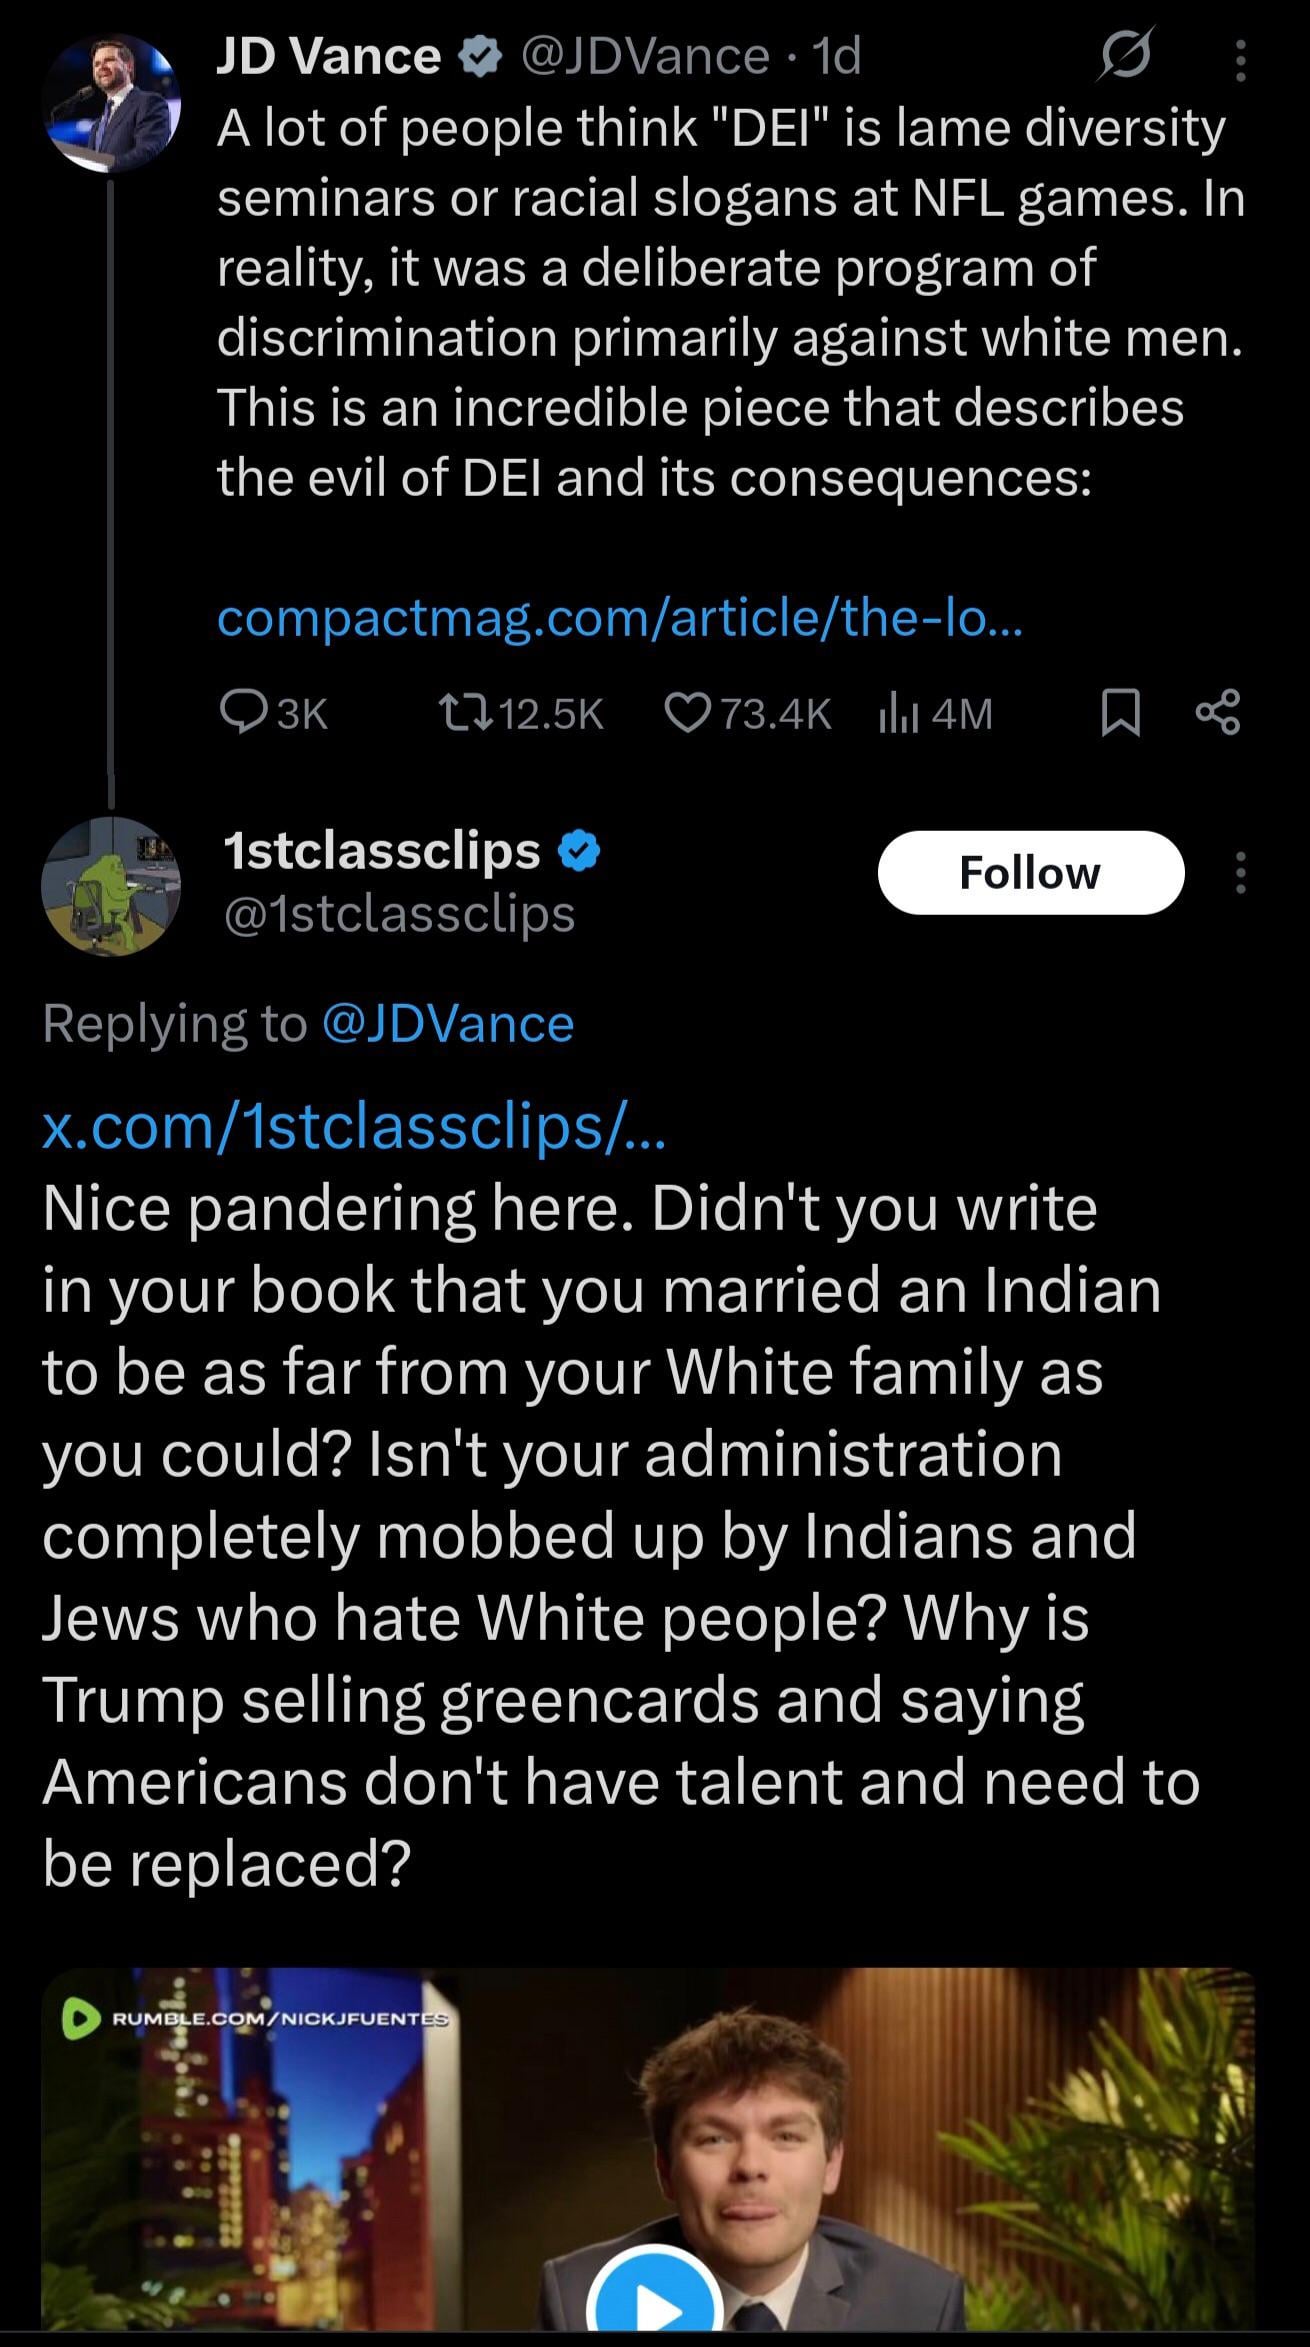Open the 1stclassclips display name
The height and width of the screenshot is (2347, 1310).
pos(382,851)
